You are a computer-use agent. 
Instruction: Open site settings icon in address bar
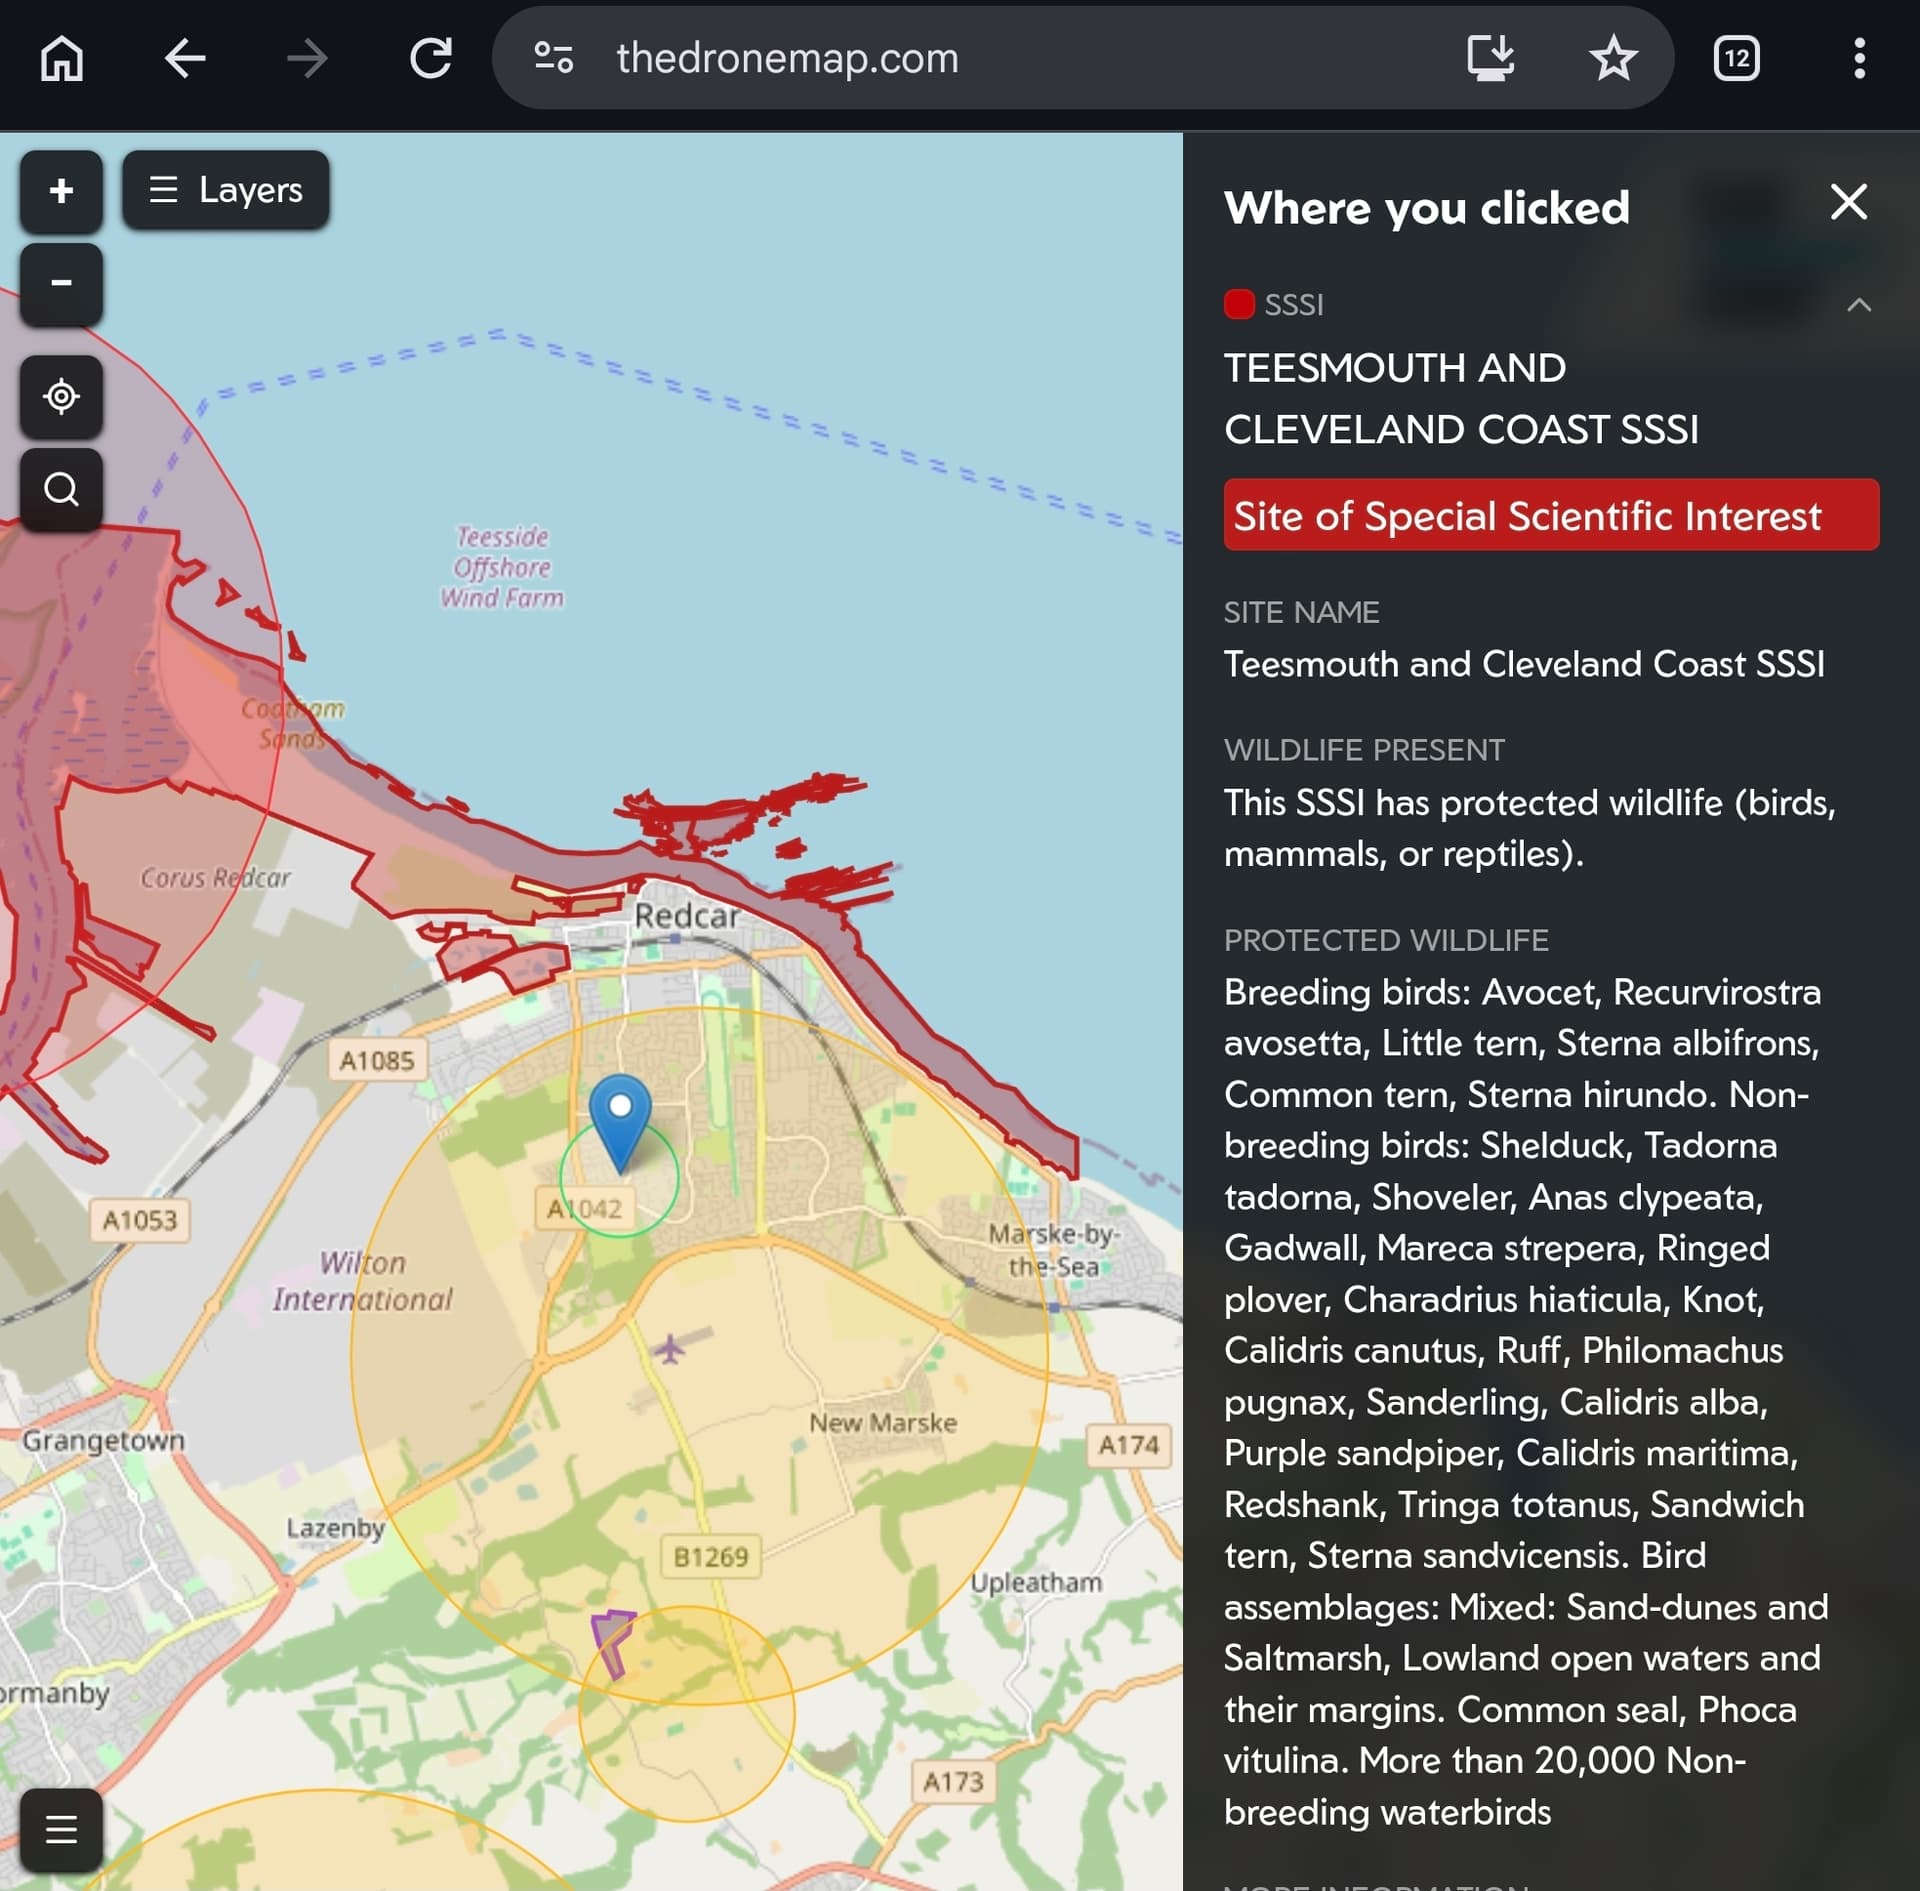(x=553, y=58)
